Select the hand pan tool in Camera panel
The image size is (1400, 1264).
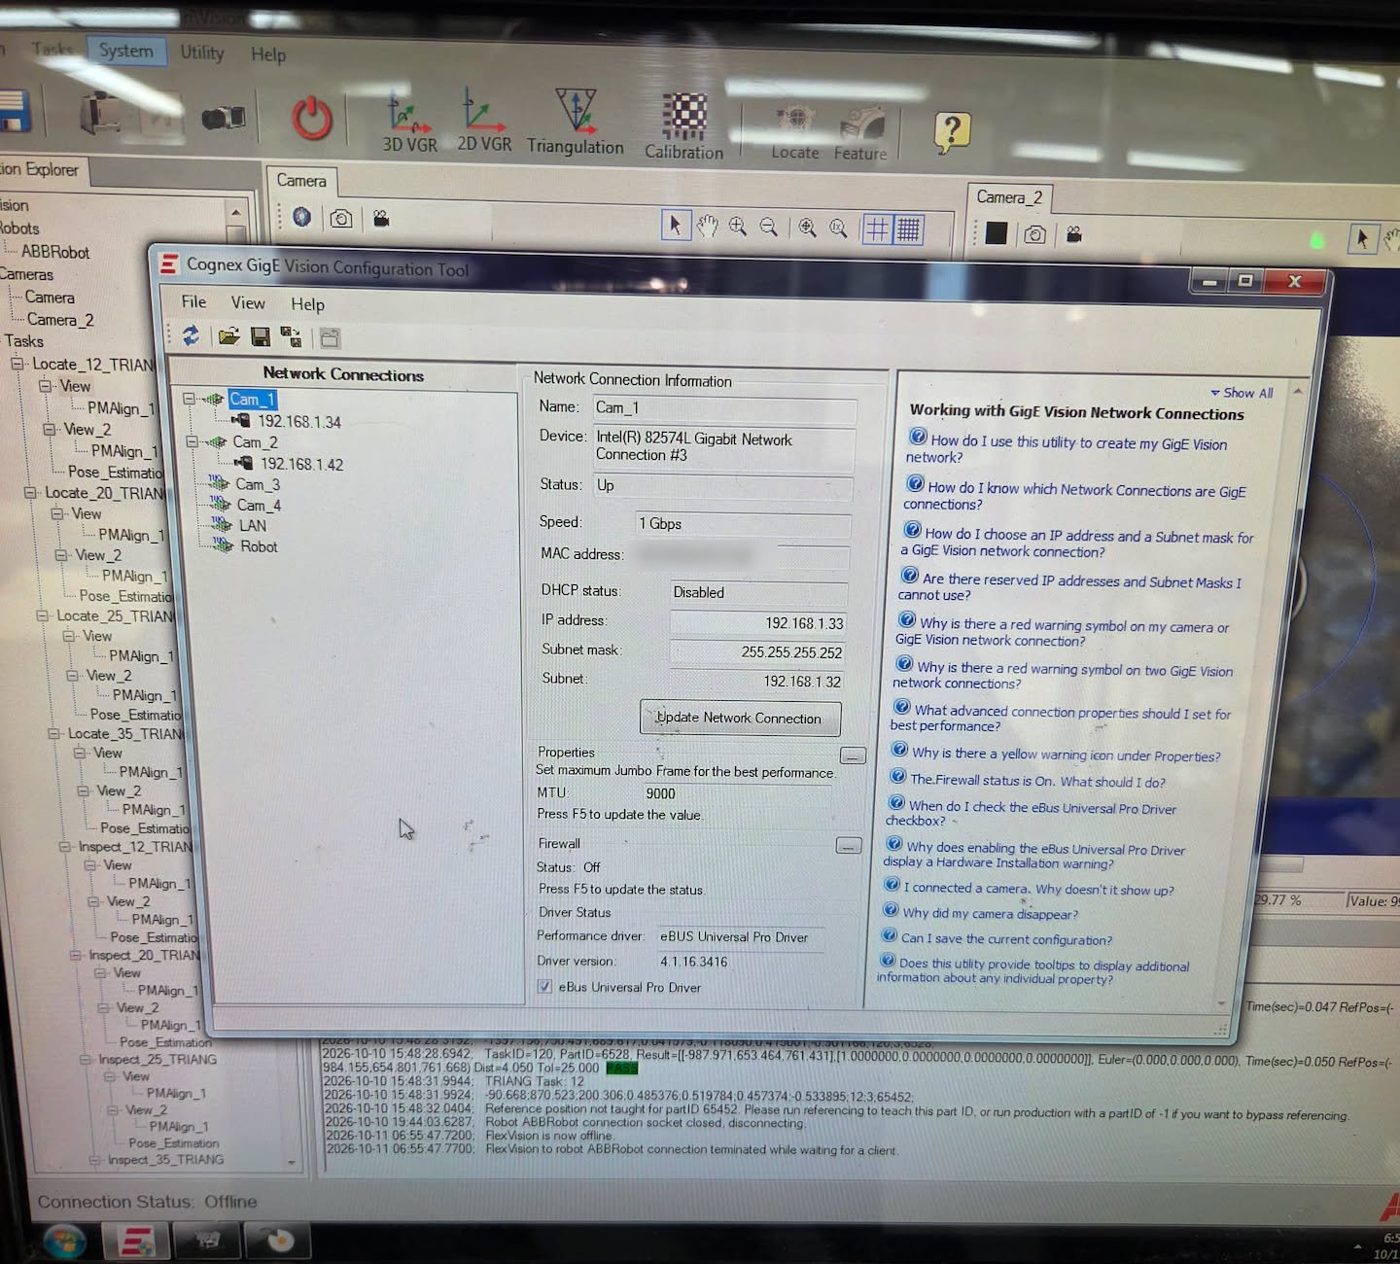(x=707, y=227)
